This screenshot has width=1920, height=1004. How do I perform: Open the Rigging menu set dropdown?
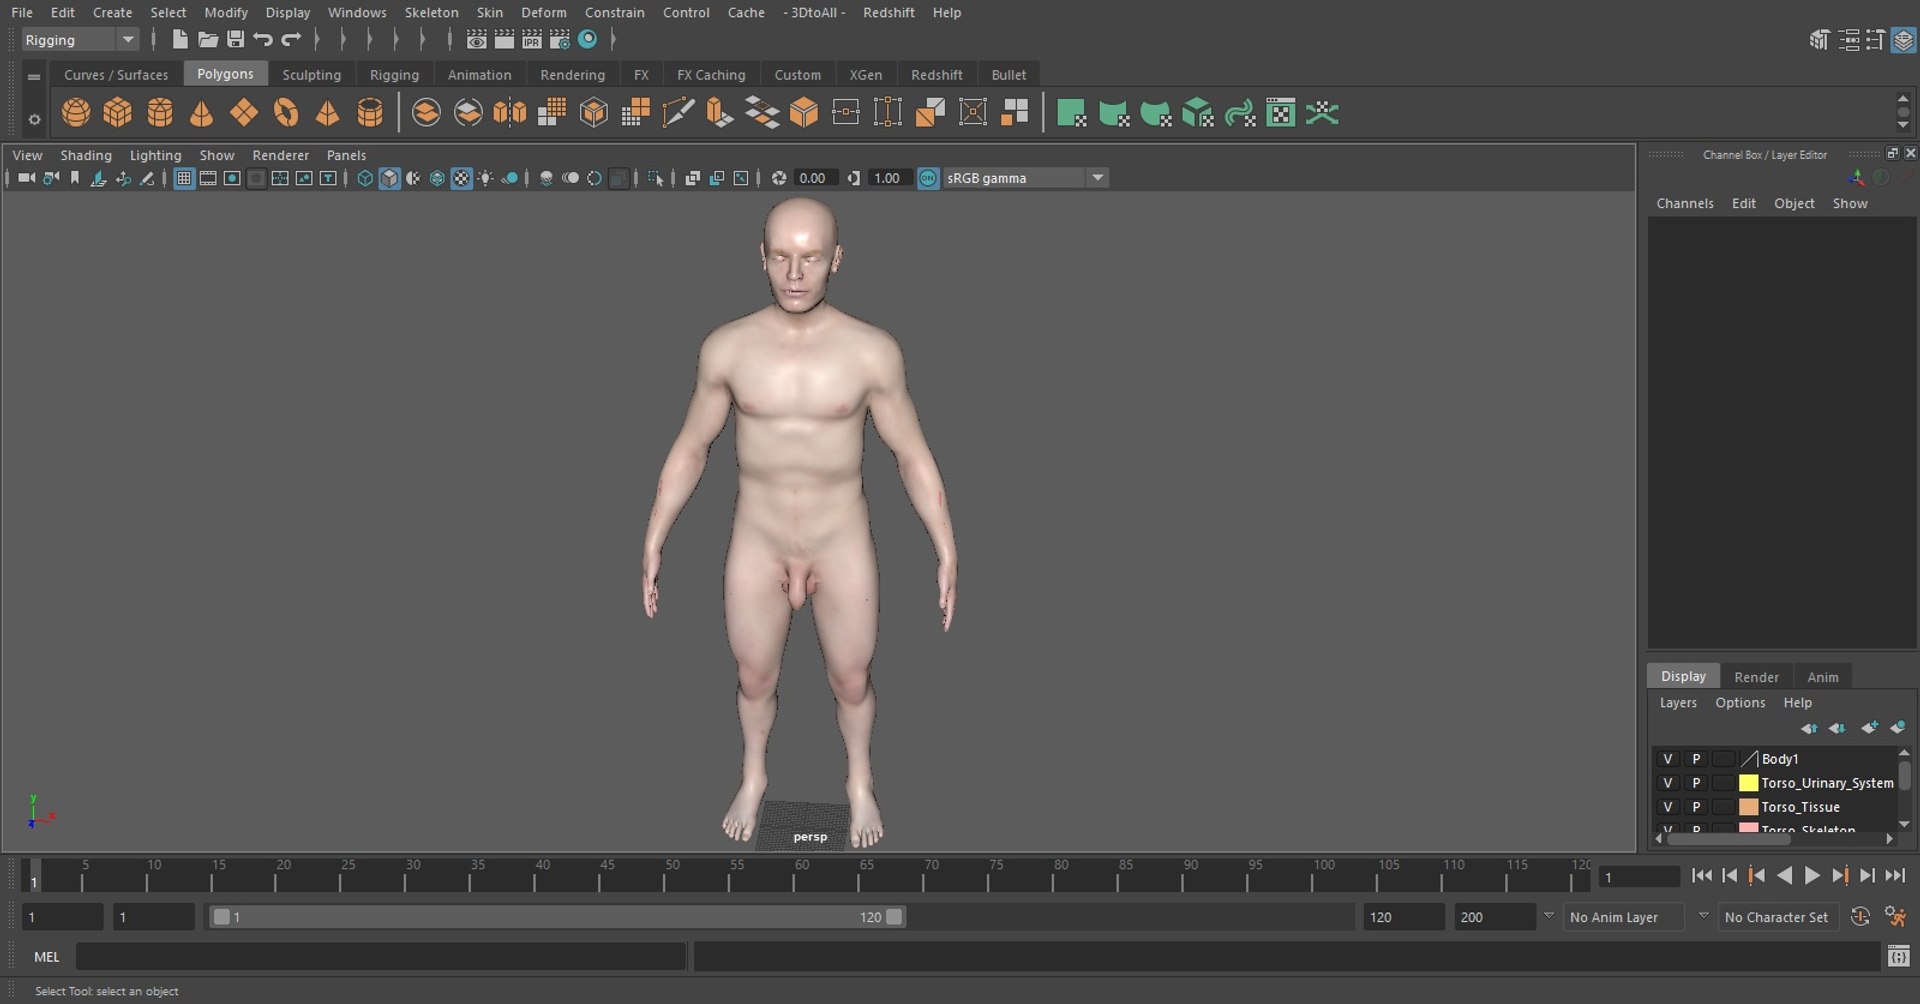tap(80, 40)
